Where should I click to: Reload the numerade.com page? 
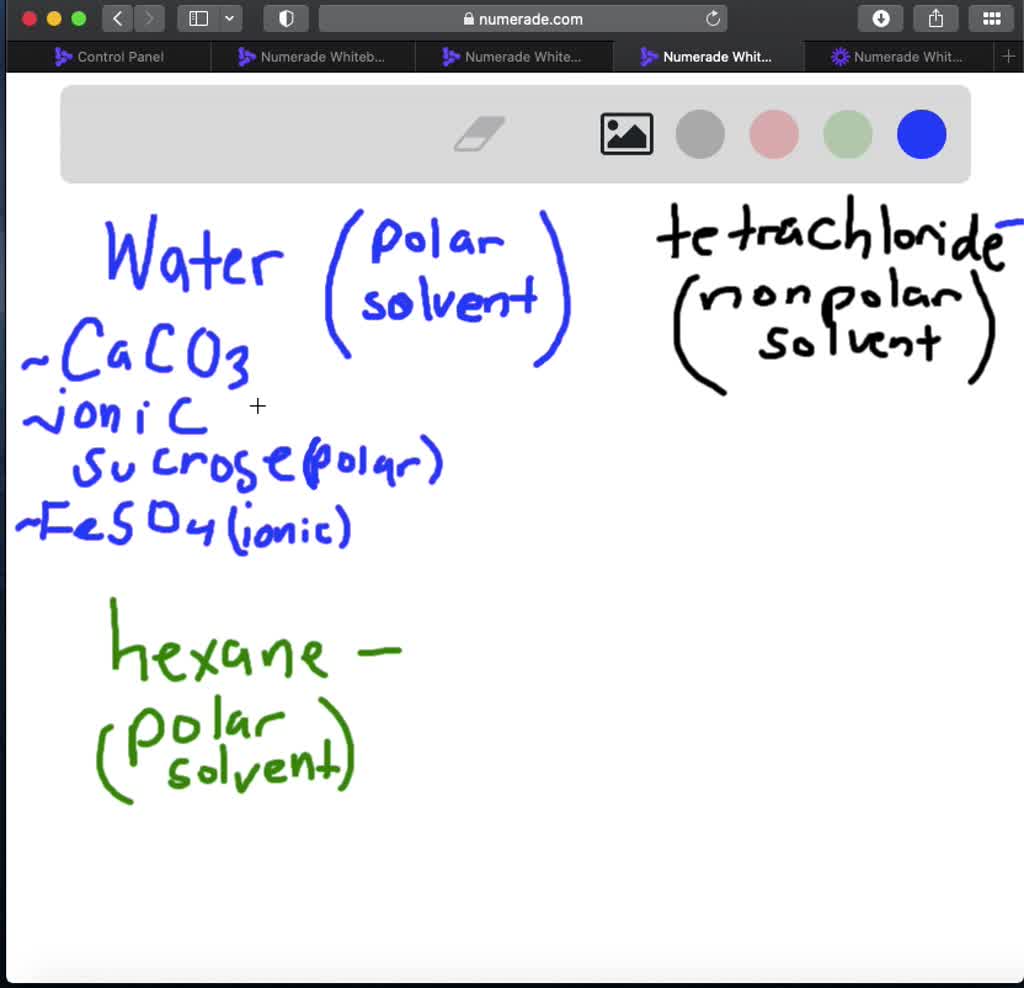[712, 18]
